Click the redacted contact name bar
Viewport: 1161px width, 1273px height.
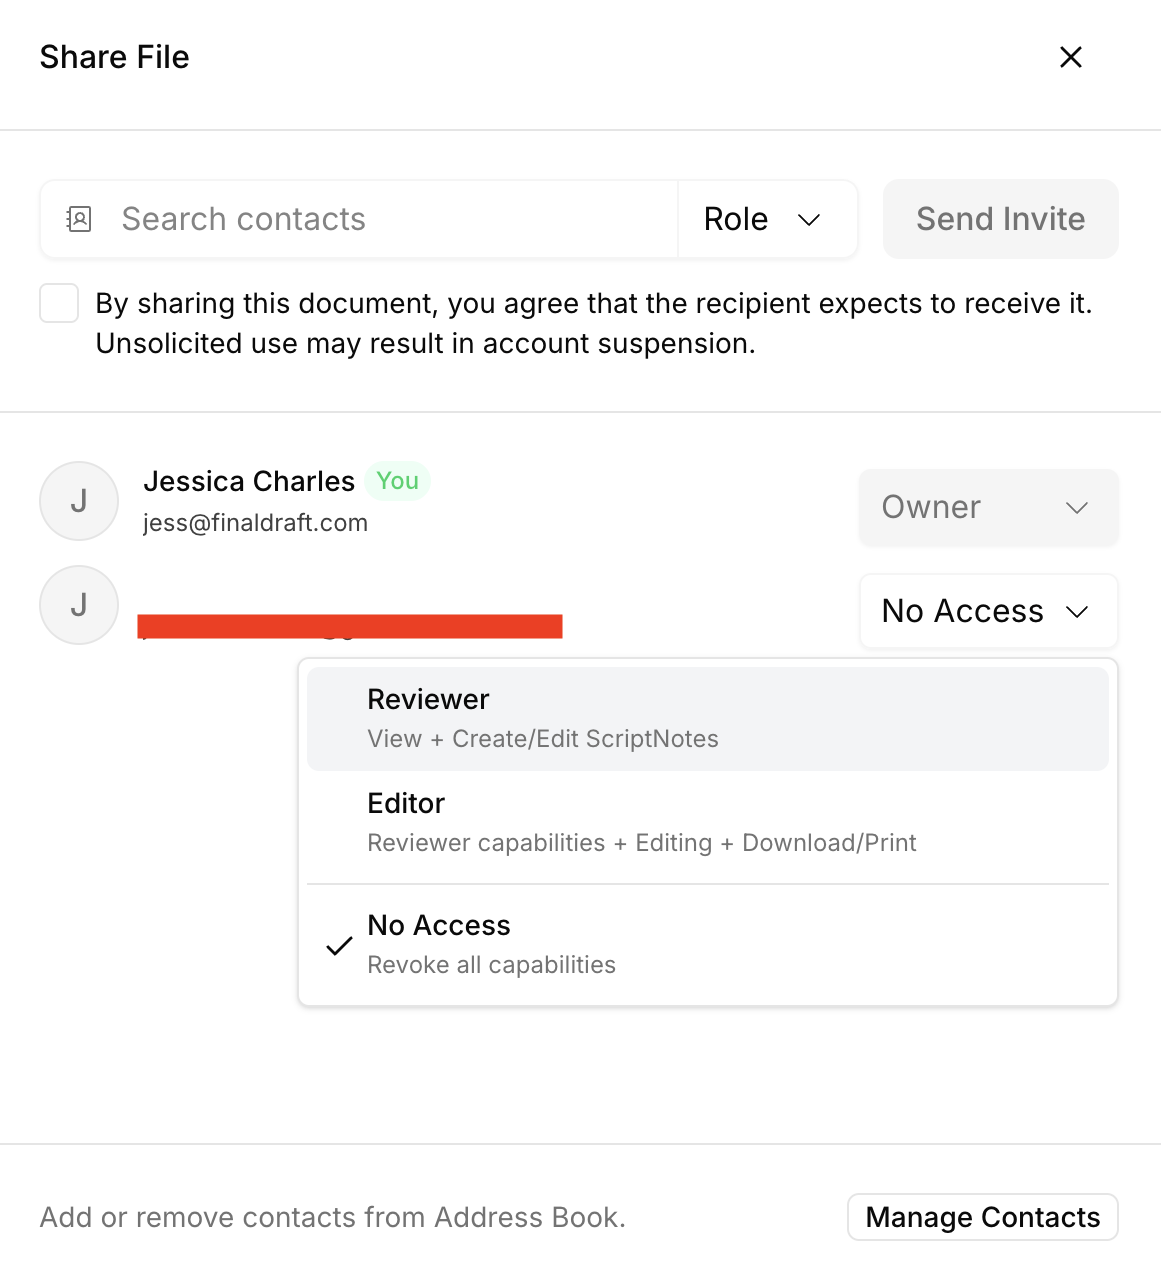pos(350,626)
